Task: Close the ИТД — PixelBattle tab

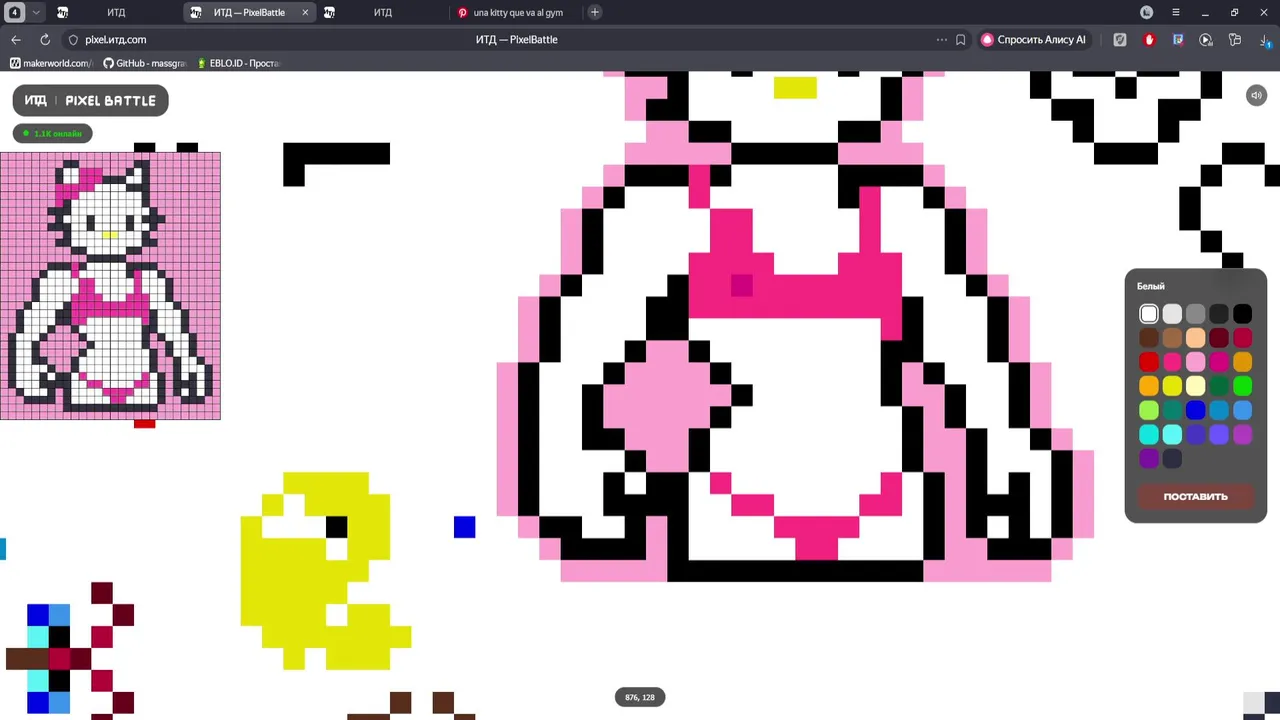Action: click(x=305, y=13)
